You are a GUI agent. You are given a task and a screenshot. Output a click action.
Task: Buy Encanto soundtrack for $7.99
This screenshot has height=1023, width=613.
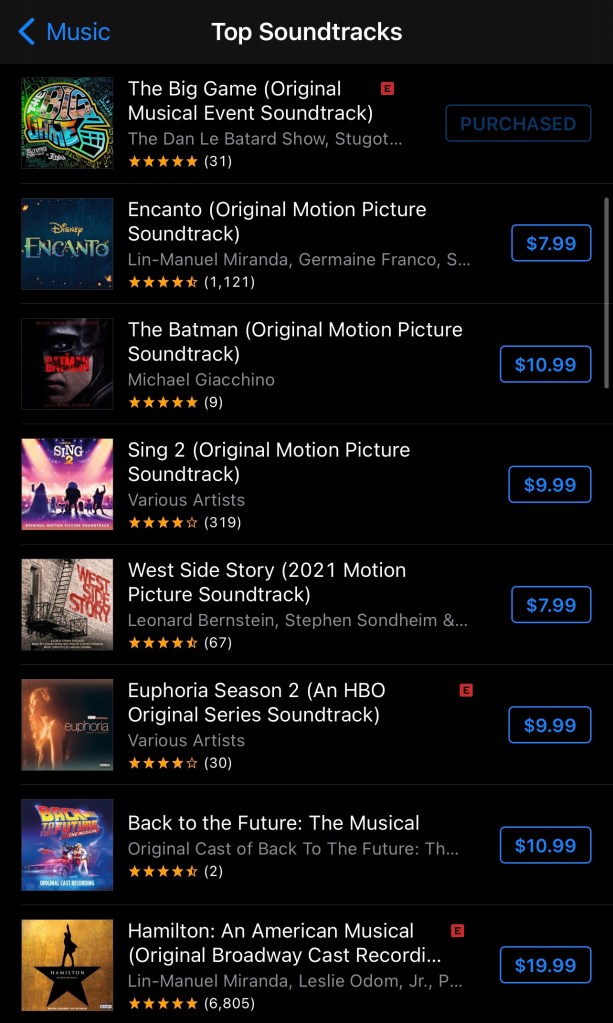pos(550,244)
